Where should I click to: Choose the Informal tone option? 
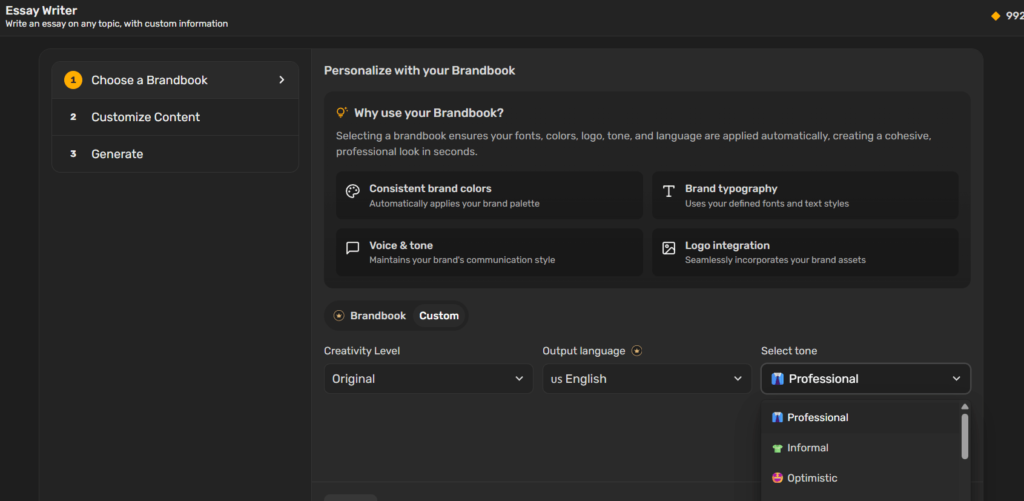(861, 448)
